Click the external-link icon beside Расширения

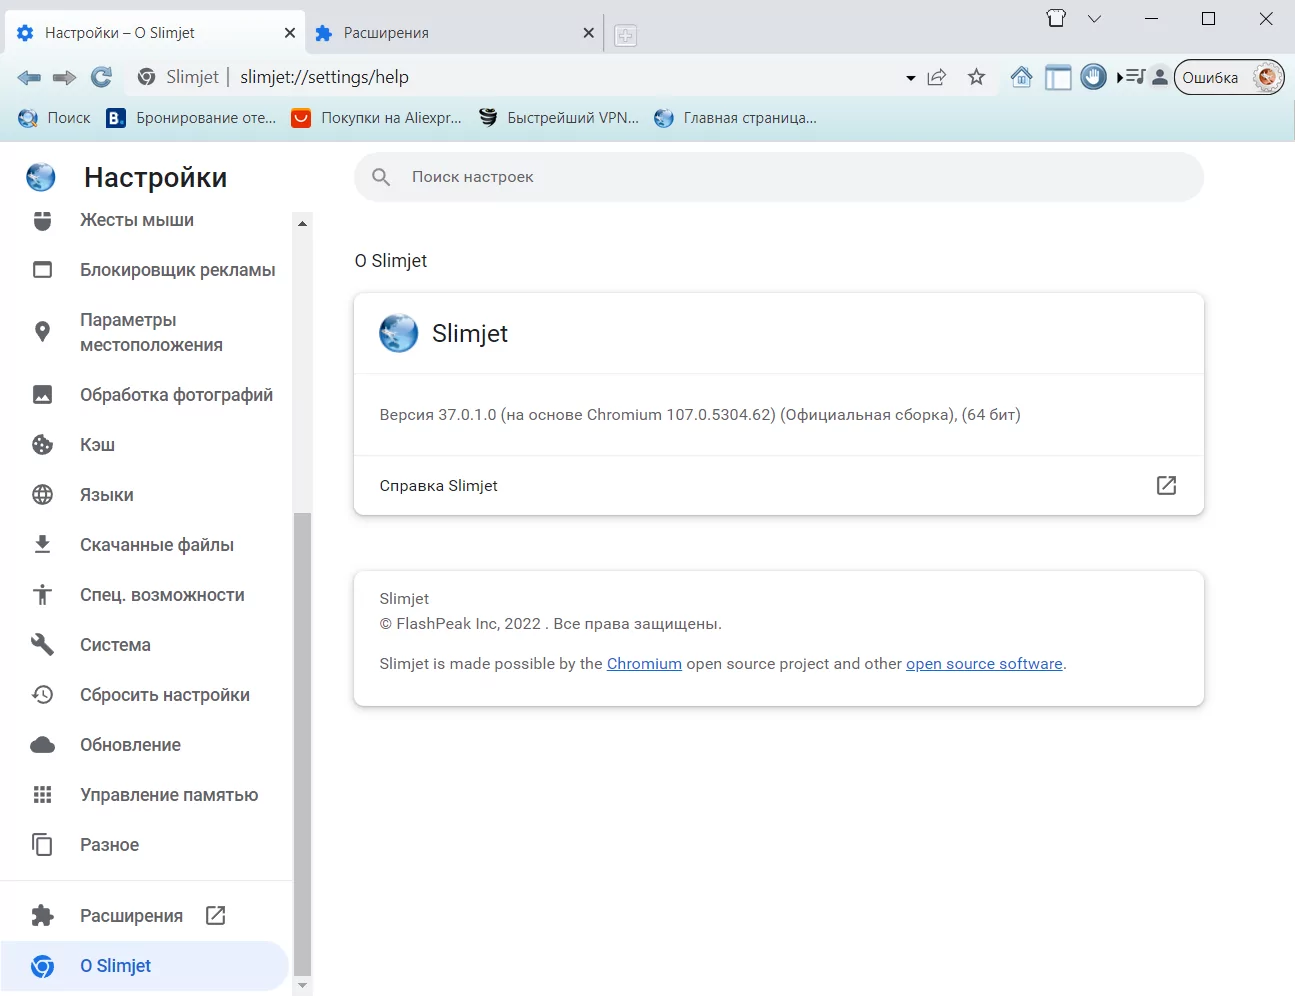215,915
